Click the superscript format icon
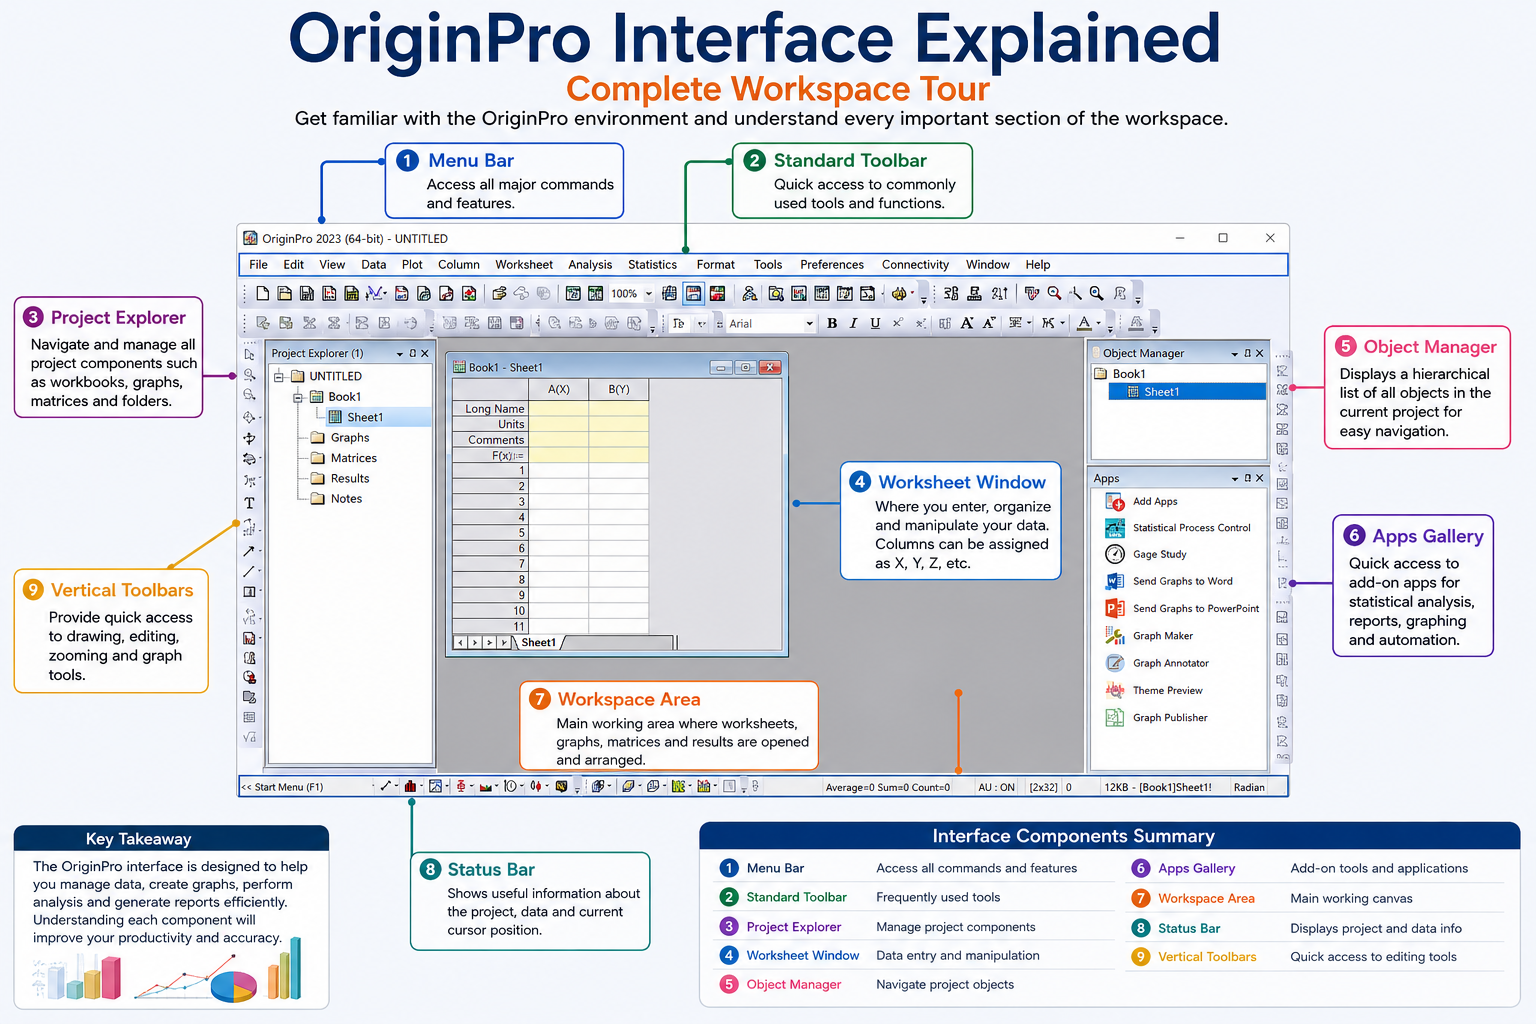The height and width of the screenshot is (1024, 1536). (897, 323)
